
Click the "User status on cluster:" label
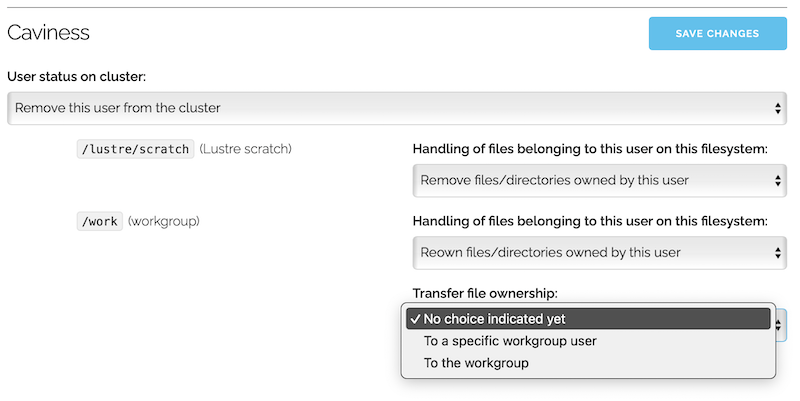click(78, 76)
